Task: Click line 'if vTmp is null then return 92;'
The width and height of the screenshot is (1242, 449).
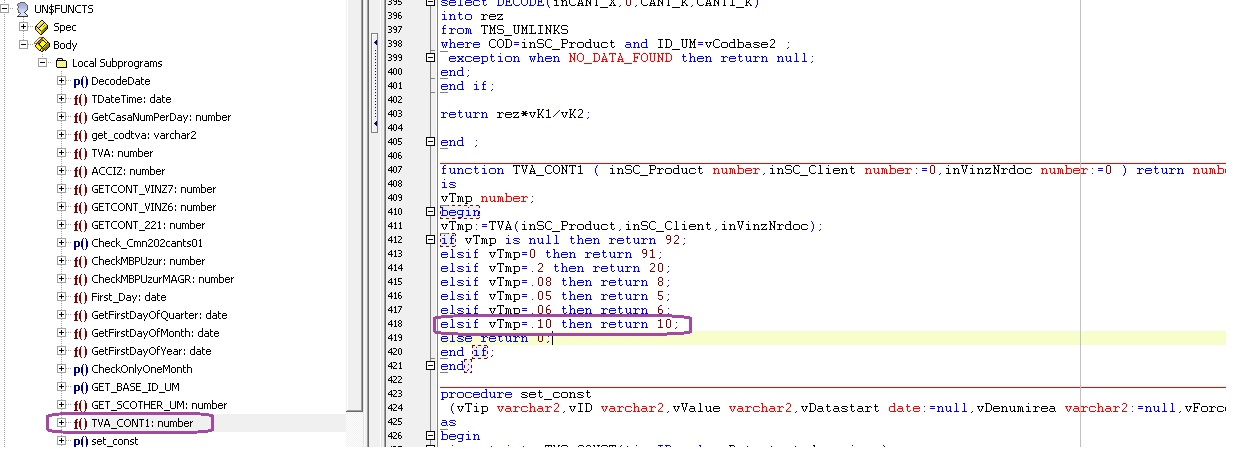Action: [564, 240]
